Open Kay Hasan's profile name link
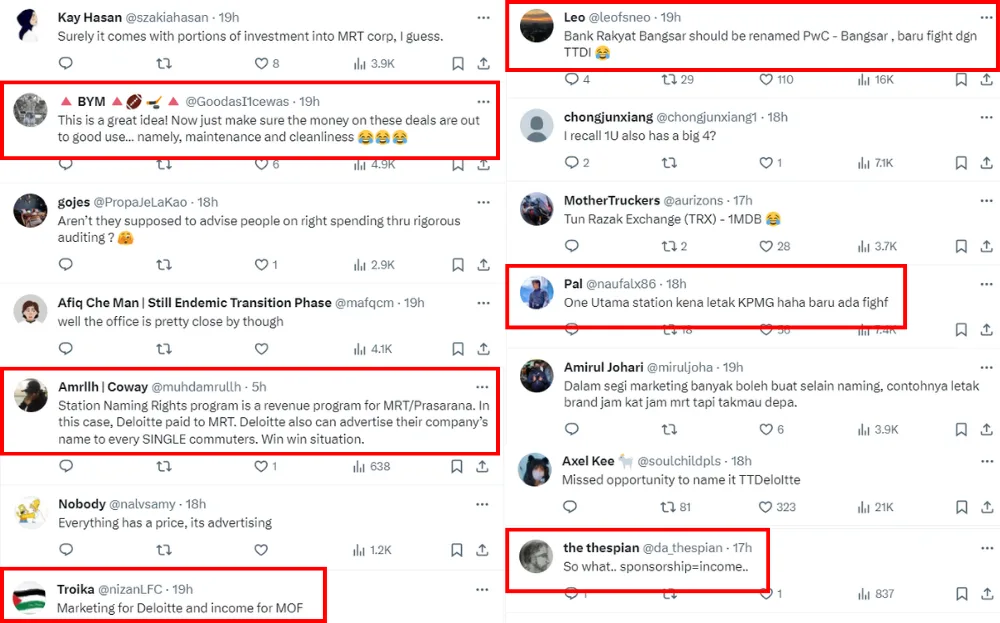The image size is (1000, 623). point(91,17)
